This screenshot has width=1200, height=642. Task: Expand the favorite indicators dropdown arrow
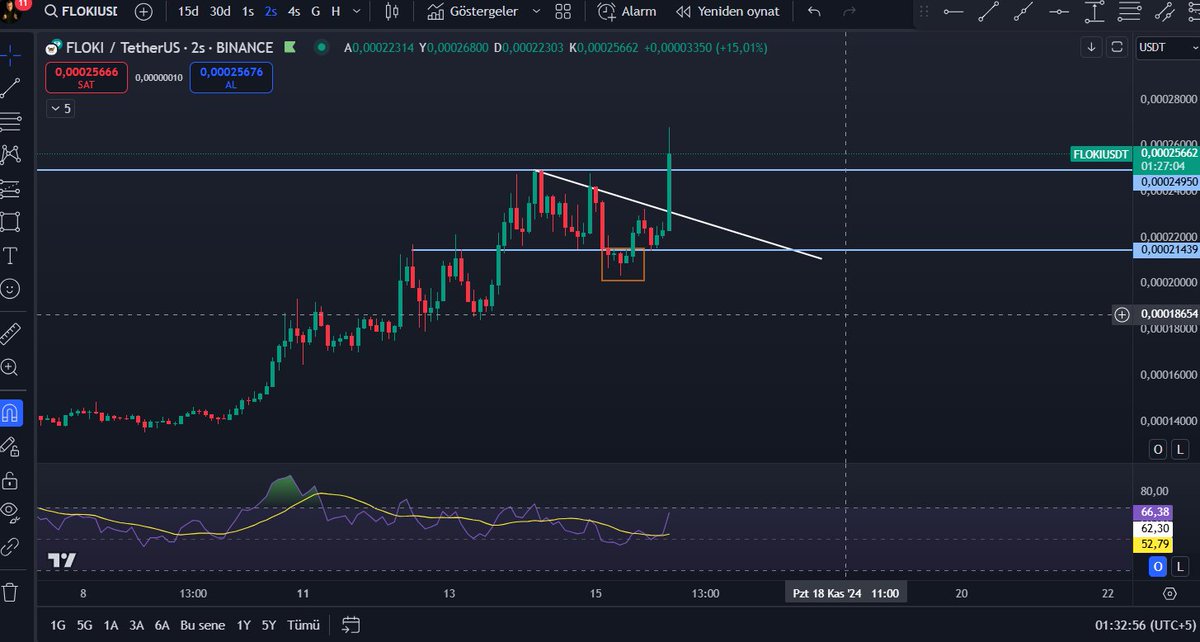(536, 12)
